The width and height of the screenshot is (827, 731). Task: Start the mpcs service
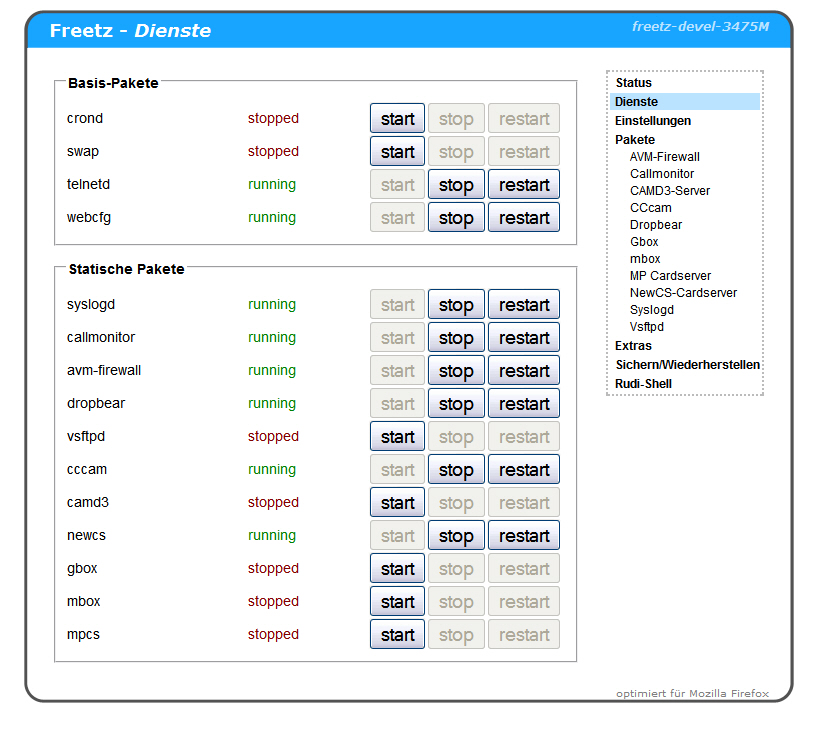pyautogui.click(x=397, y=635)
